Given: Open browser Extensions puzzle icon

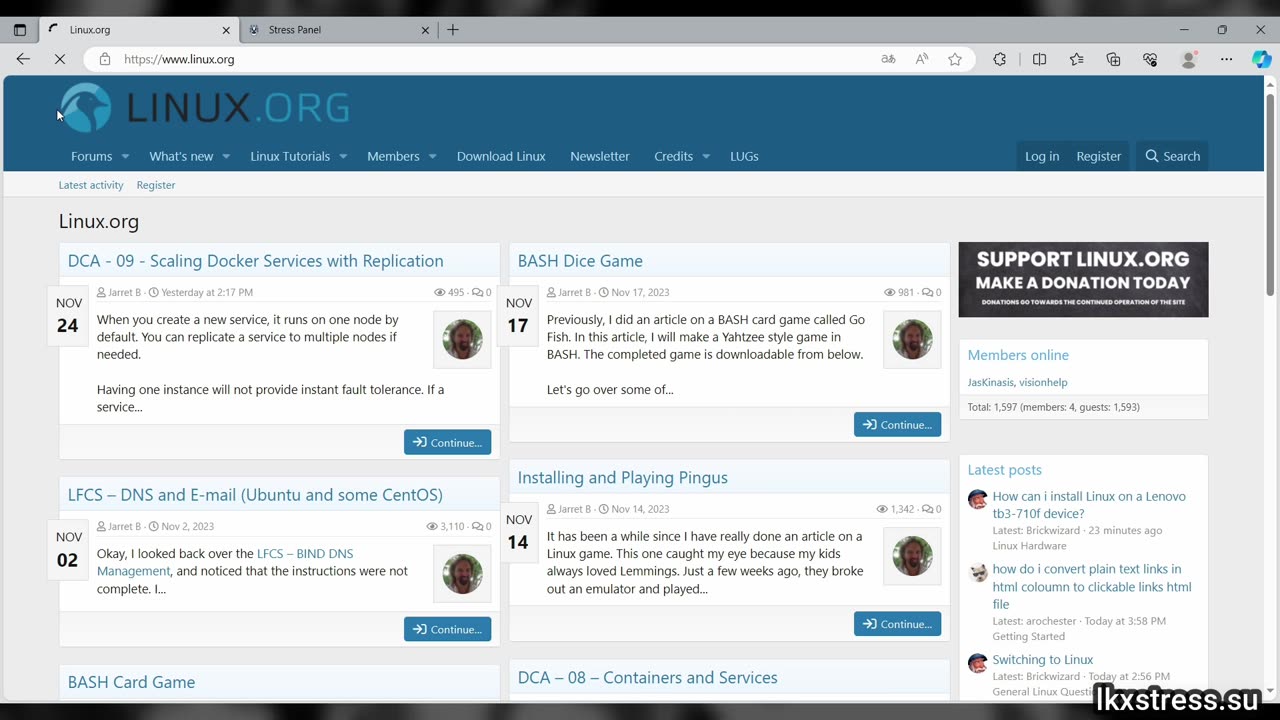Looking at the screenshot, I should [999, 59].
